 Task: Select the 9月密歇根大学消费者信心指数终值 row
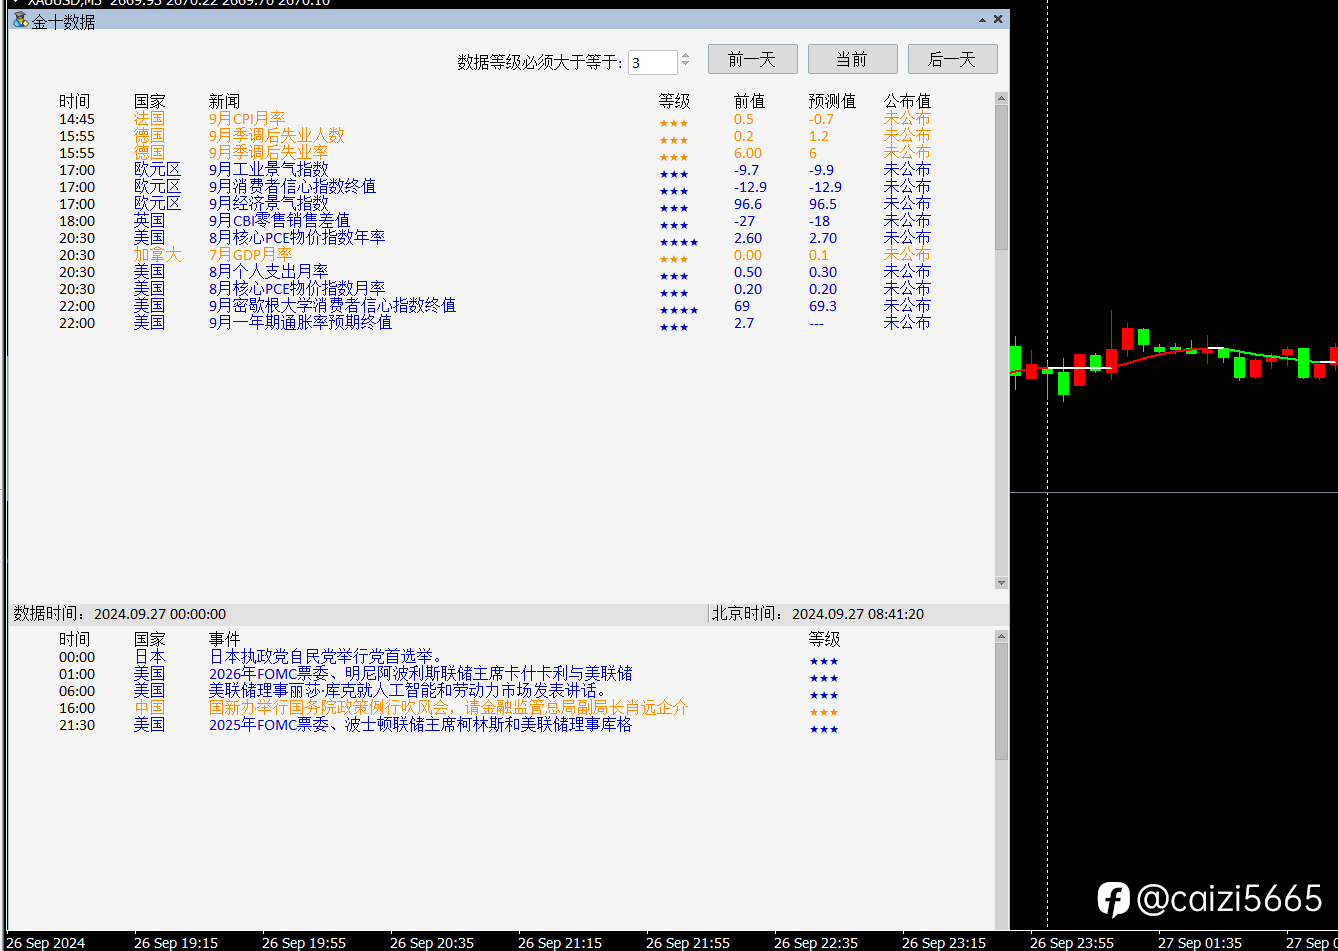coord(495,306)
